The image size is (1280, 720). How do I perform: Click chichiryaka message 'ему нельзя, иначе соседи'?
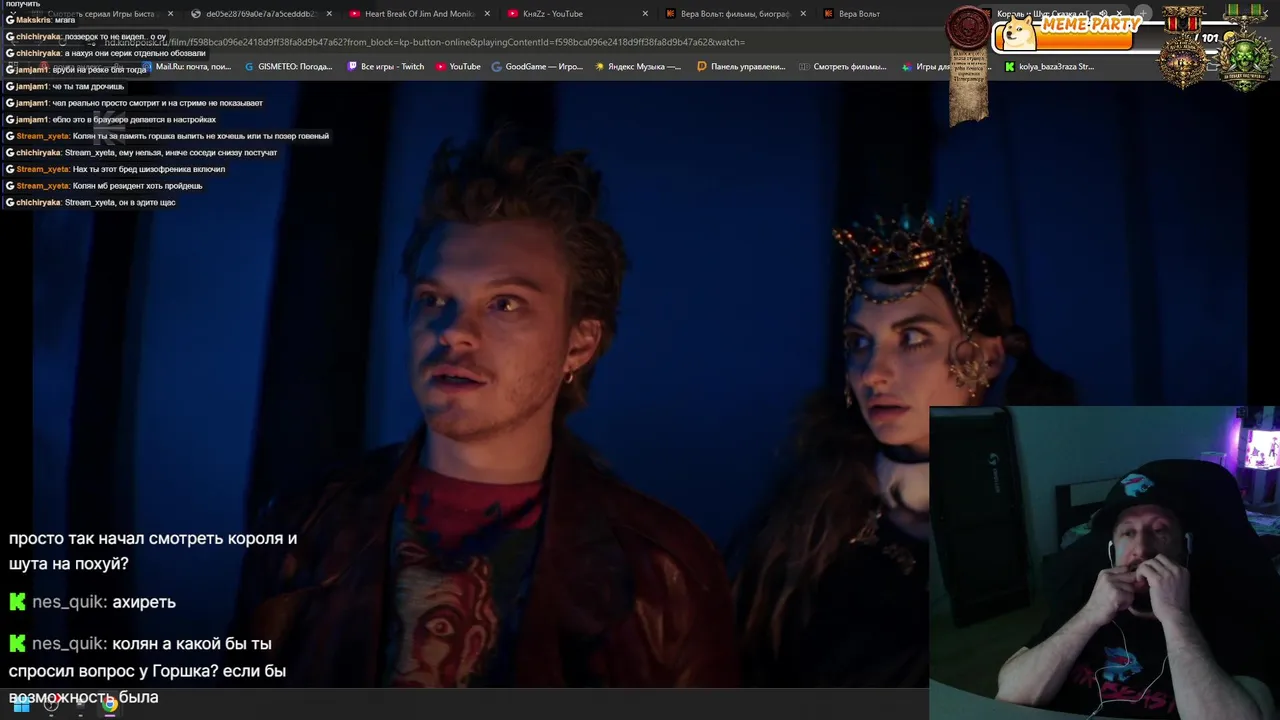[x=141, y=153]
